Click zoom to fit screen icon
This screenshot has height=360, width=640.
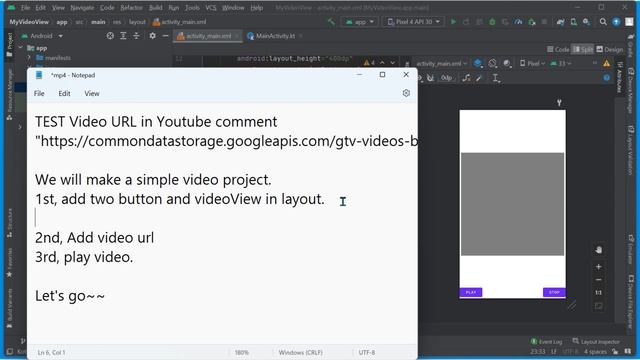(x=598, y=306)
